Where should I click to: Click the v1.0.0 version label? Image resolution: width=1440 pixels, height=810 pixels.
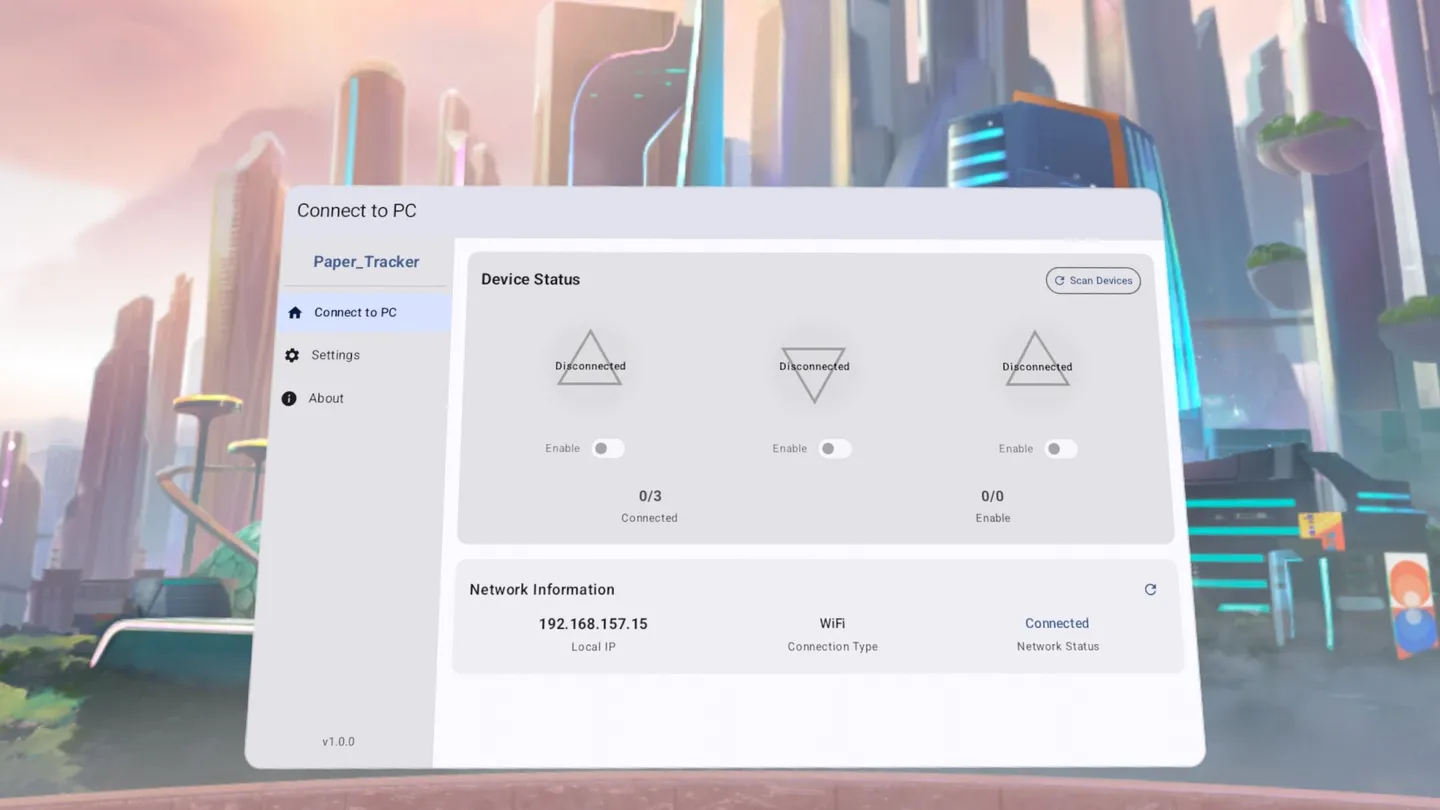(338, 741)
